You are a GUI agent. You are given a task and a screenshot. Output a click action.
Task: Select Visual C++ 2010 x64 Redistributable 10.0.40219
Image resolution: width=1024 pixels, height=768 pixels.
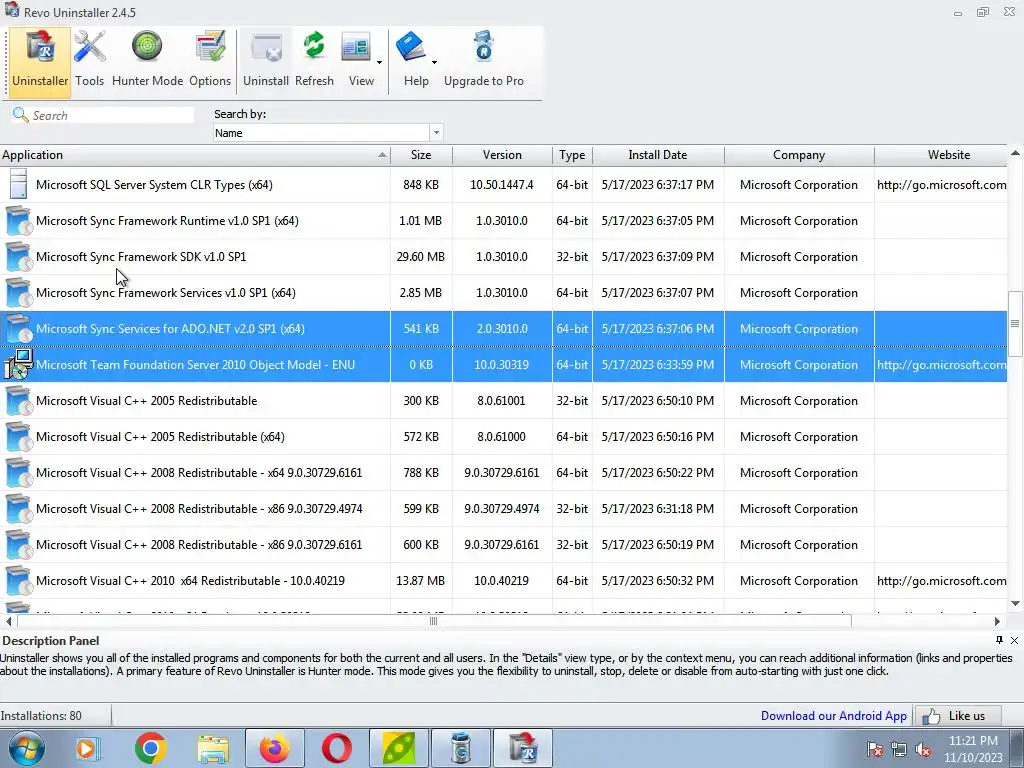coord(504,580)
